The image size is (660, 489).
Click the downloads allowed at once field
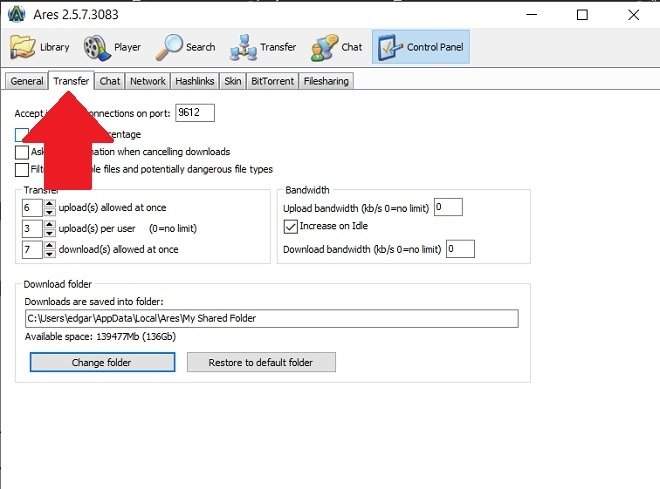click(x=32, y=250)
